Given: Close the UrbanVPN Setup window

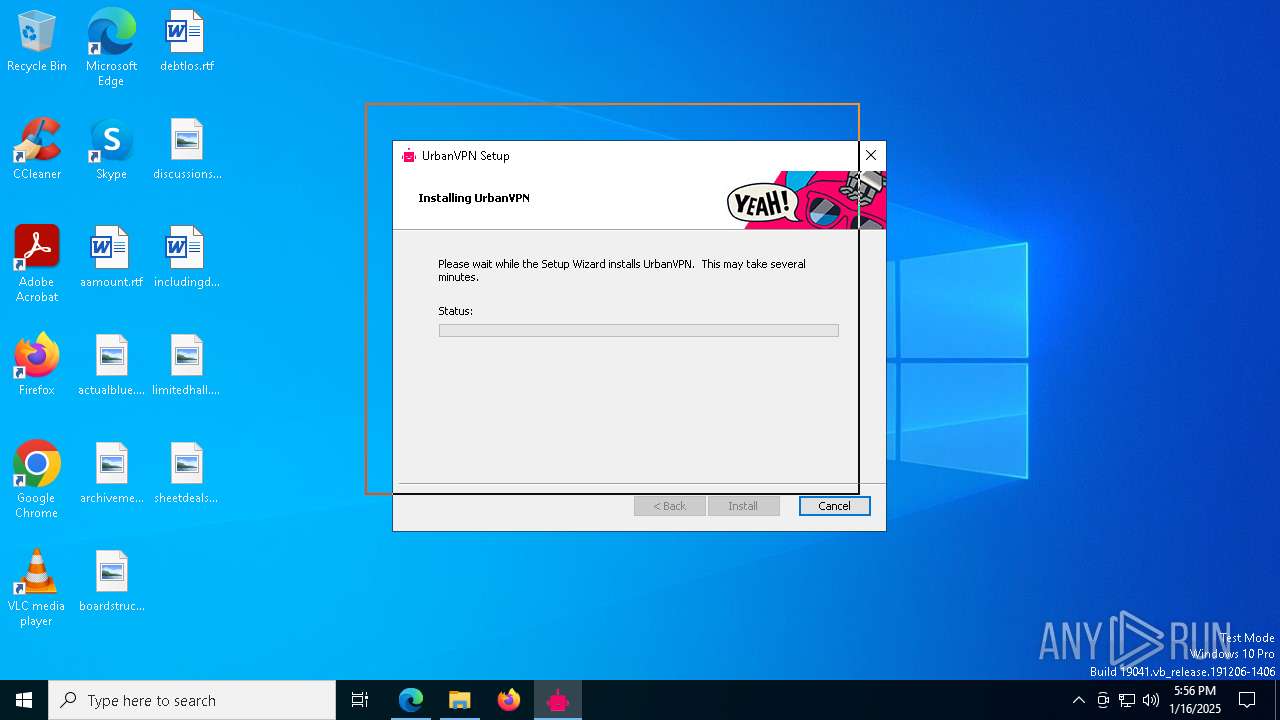Looking at the screenshot, I should (871, 155).
